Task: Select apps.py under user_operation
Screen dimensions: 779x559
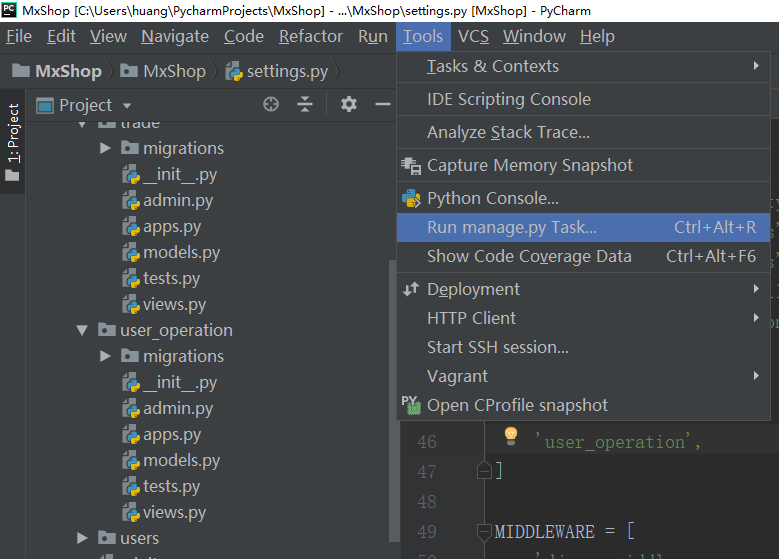Action: [x=161, y=435]
